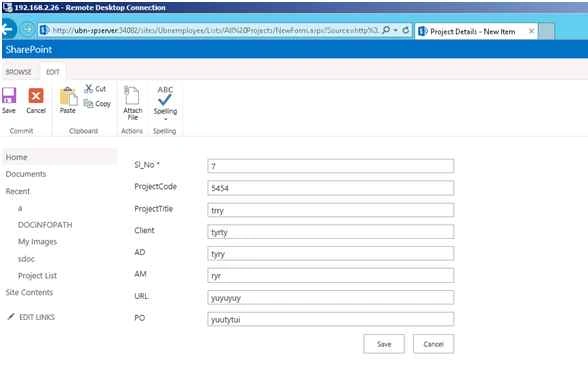Open Home in the left navigation
The height and width of the screenshot is (366, 588).
coord(16,157)
